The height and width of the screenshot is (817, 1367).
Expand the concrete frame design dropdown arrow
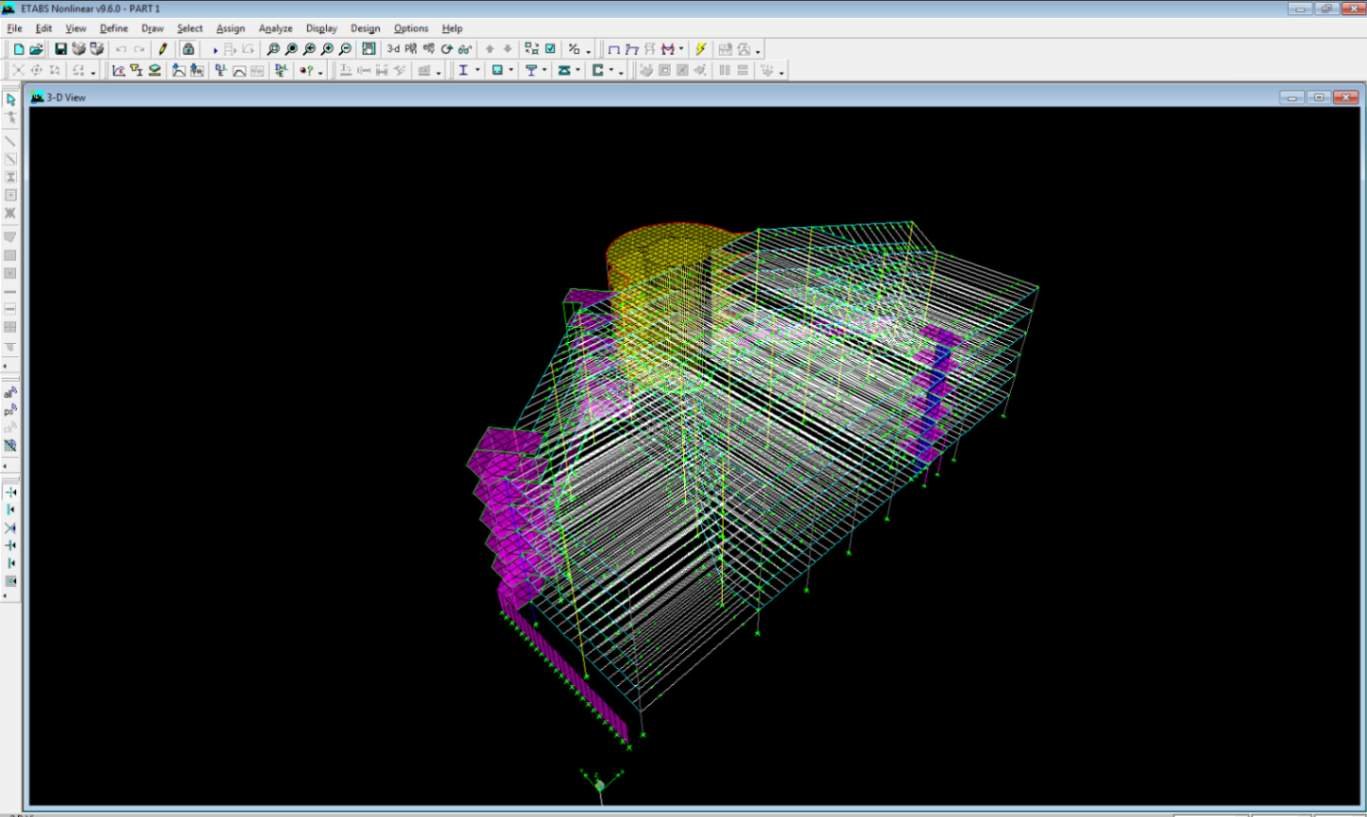click(512, 71)
